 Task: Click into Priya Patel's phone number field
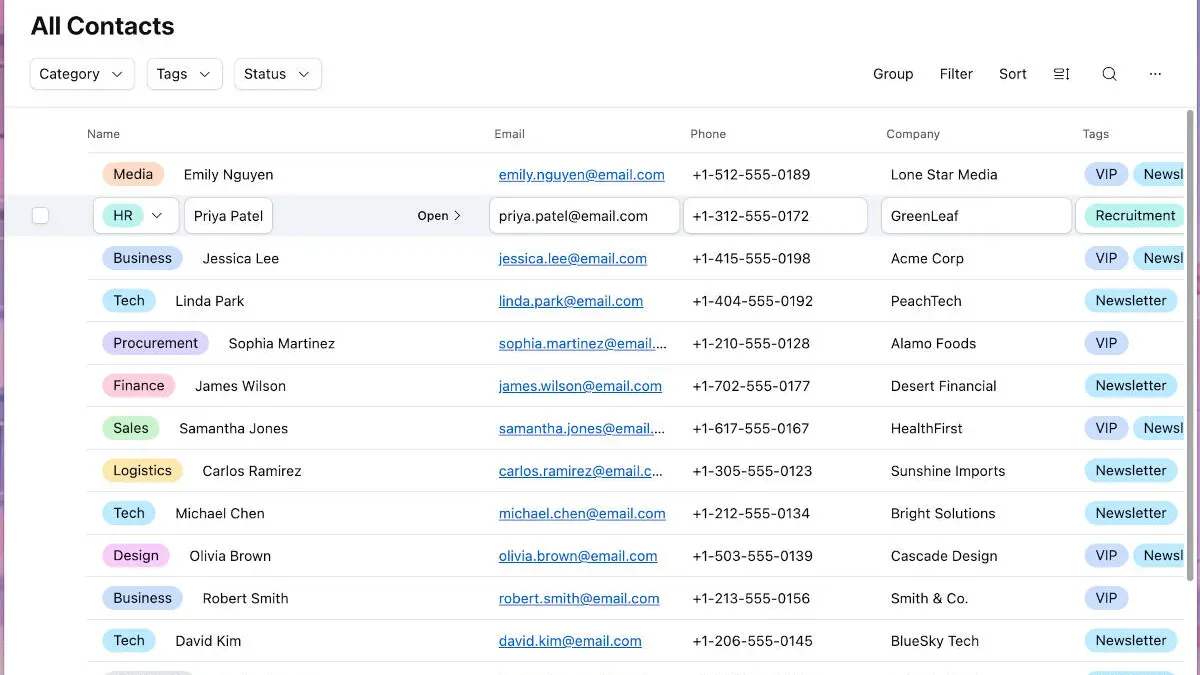775,215
